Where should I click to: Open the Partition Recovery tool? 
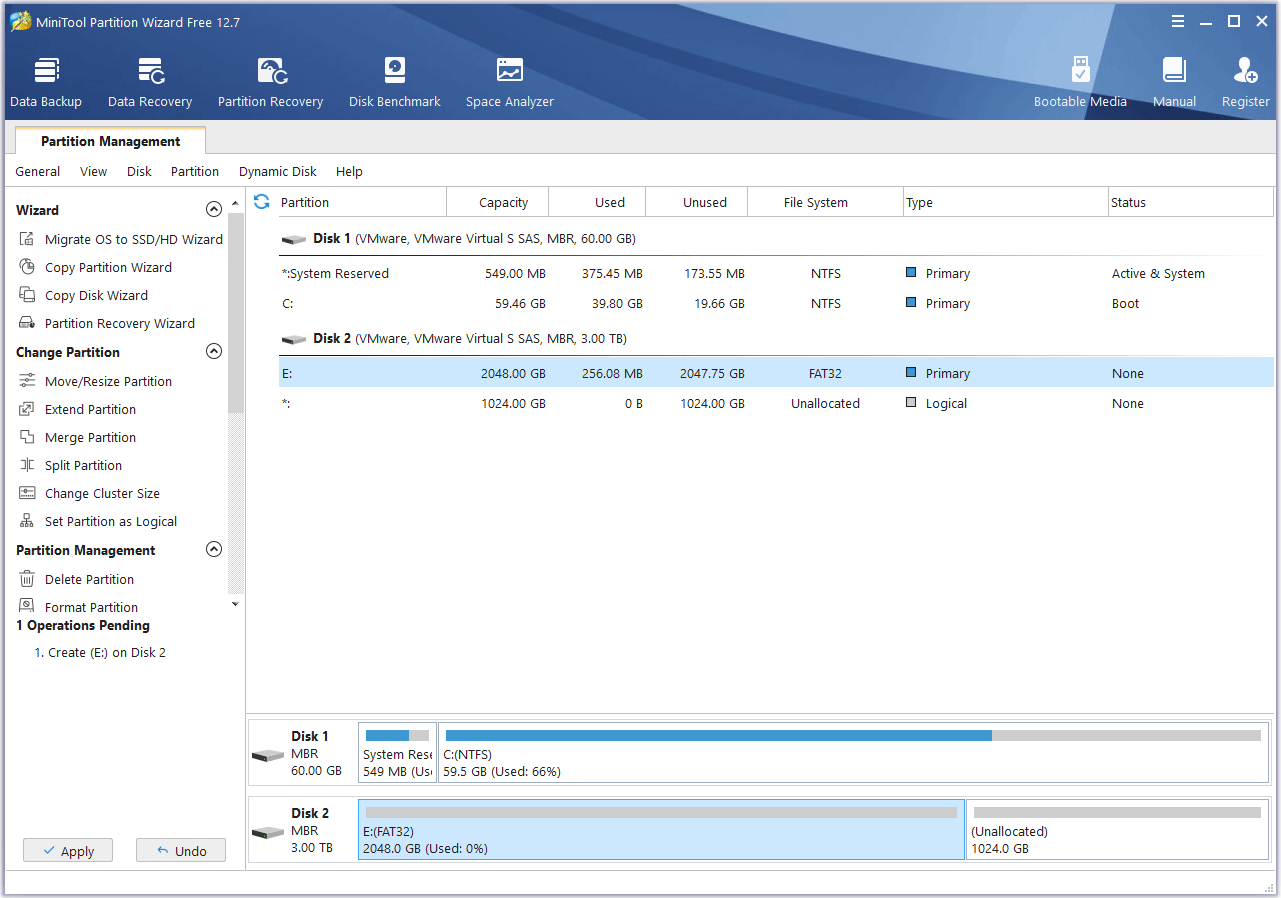[270, 83]
